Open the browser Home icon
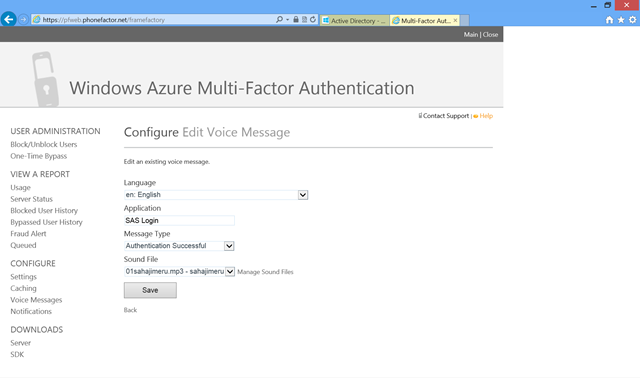Viewport: 640px width, 378px height. (609, 20)
